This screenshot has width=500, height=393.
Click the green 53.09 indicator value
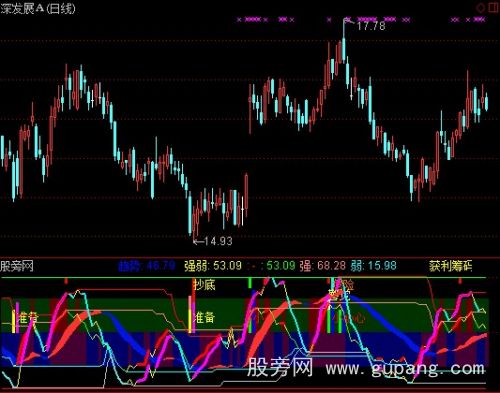pos(281,266)
